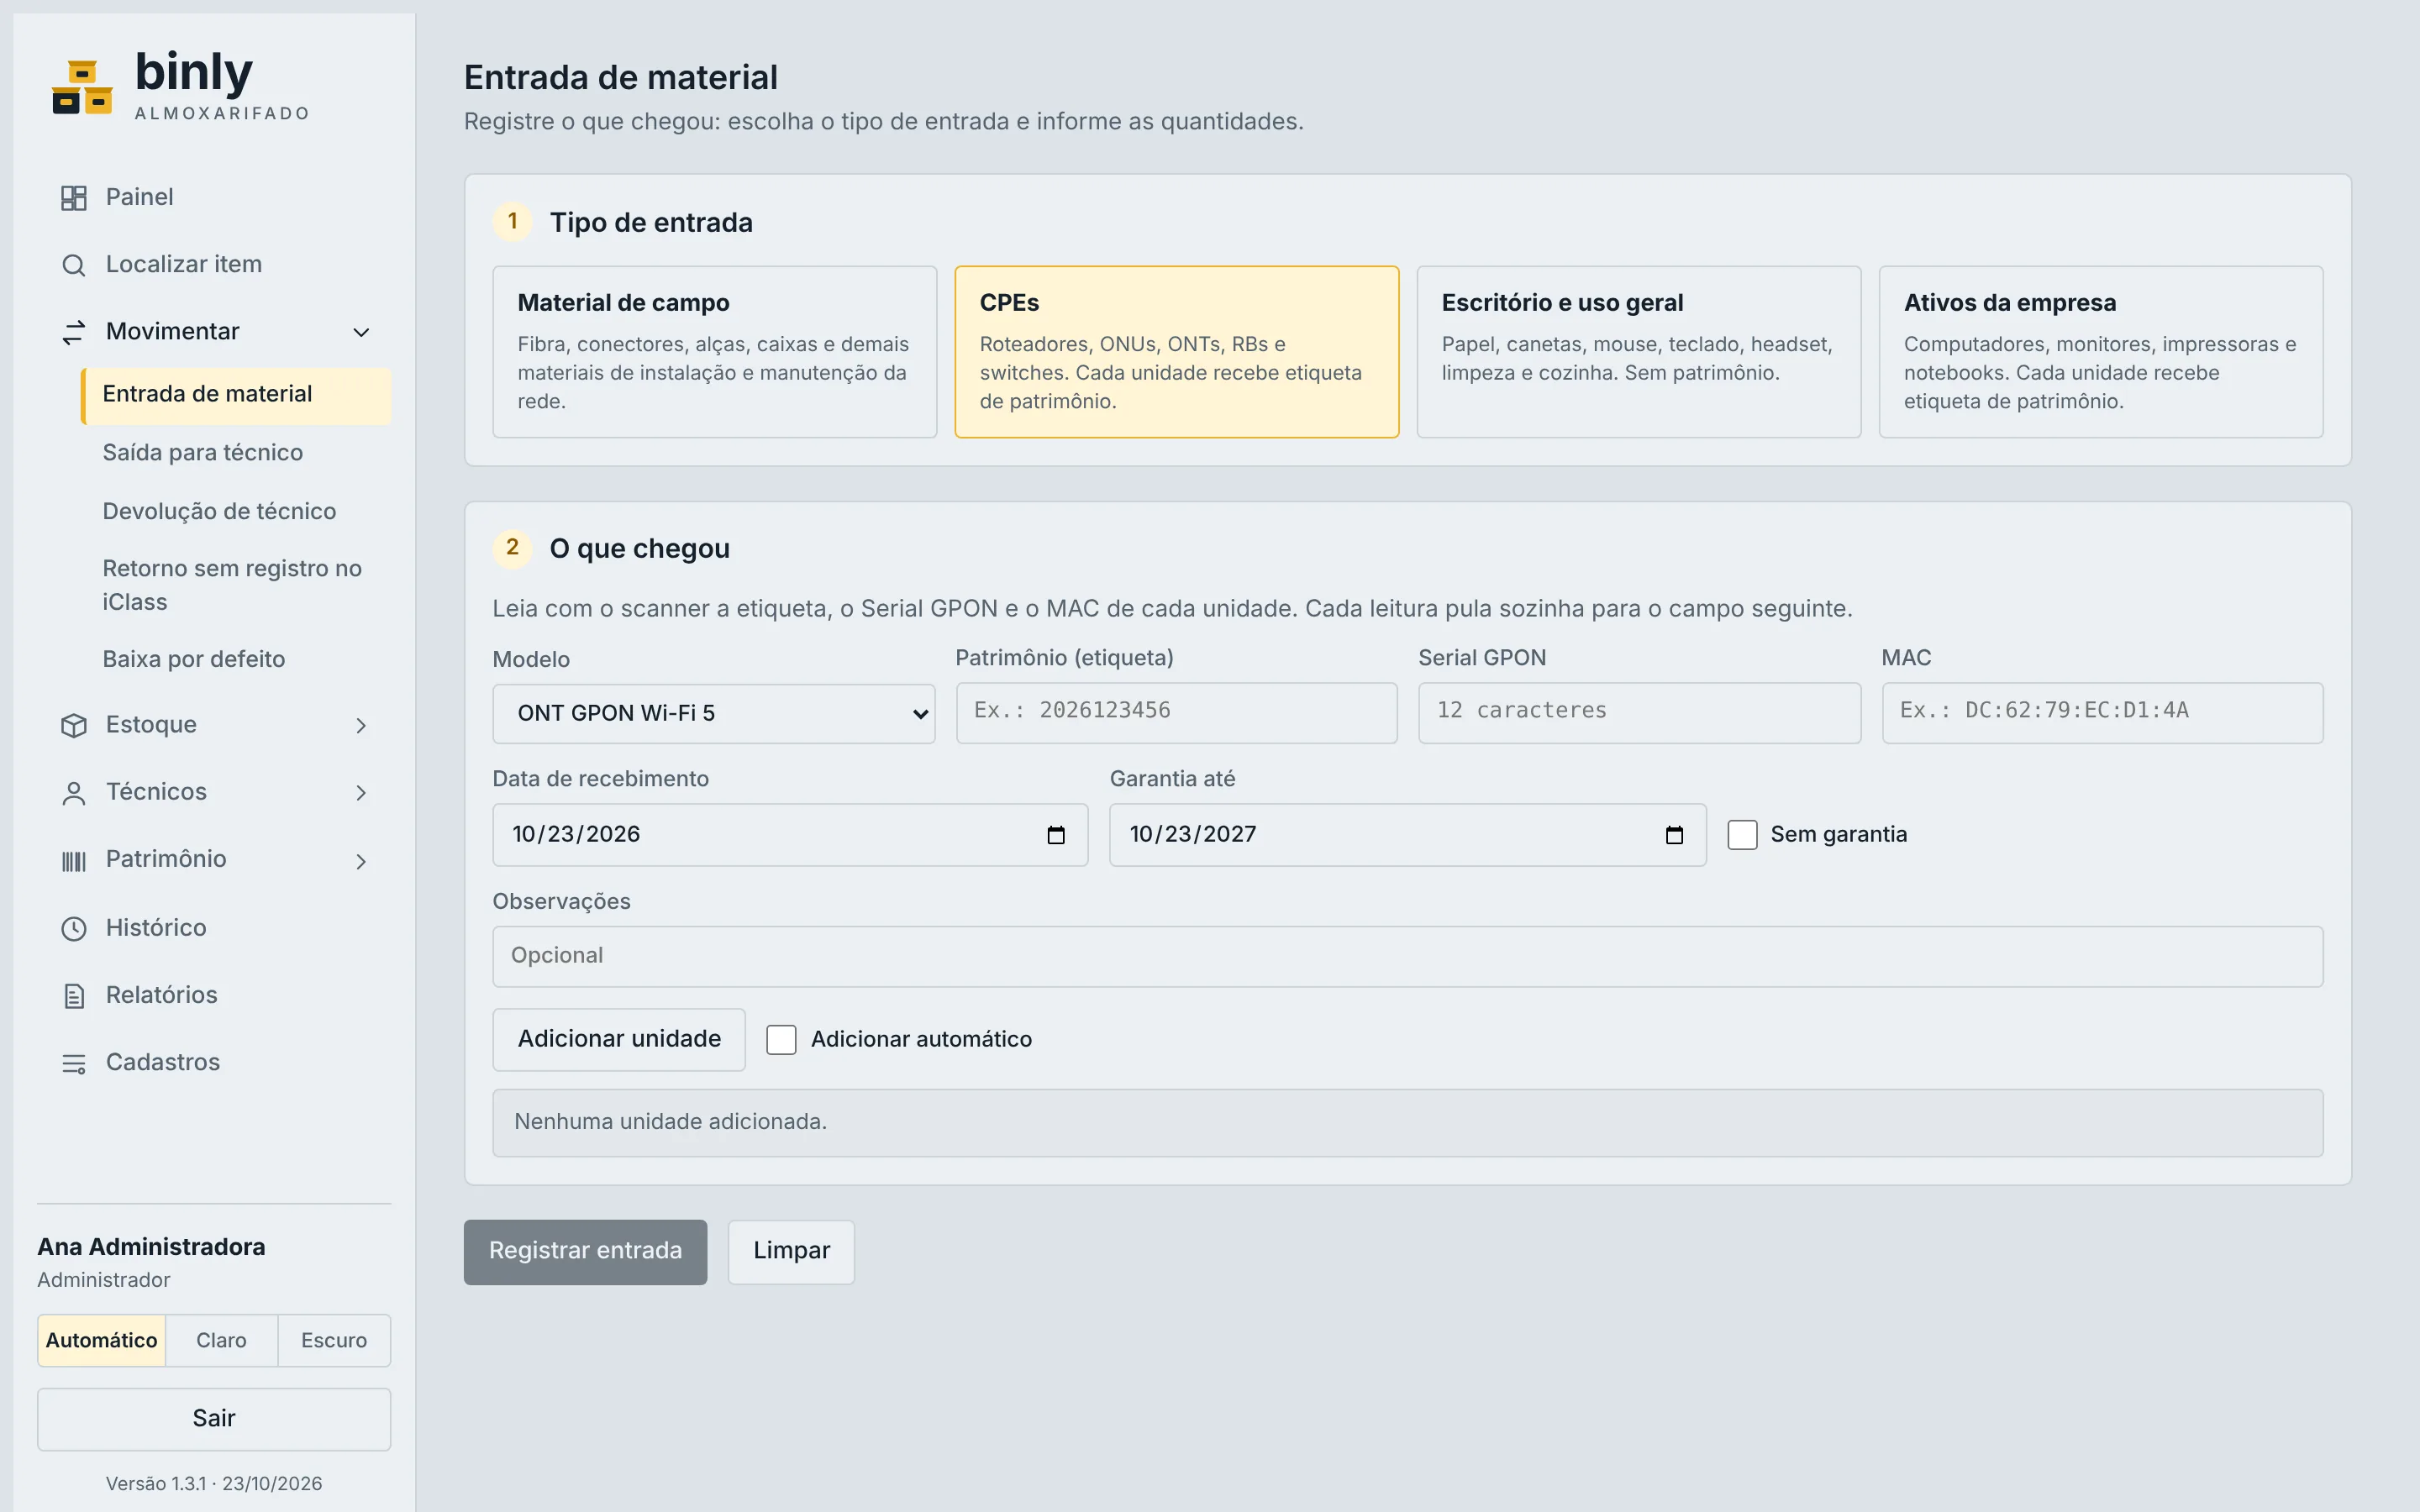
Task: Collapse the Movimentar menu chevron
Action: click(361, 332)
